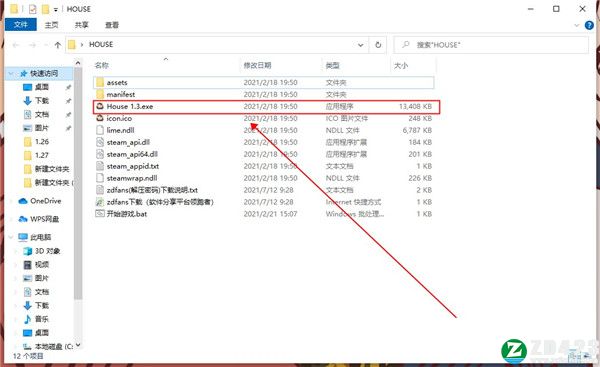This screenshot has height=367, width=600.
Task: Select the steam_api64.dll file icon
Action: [100, 154]
